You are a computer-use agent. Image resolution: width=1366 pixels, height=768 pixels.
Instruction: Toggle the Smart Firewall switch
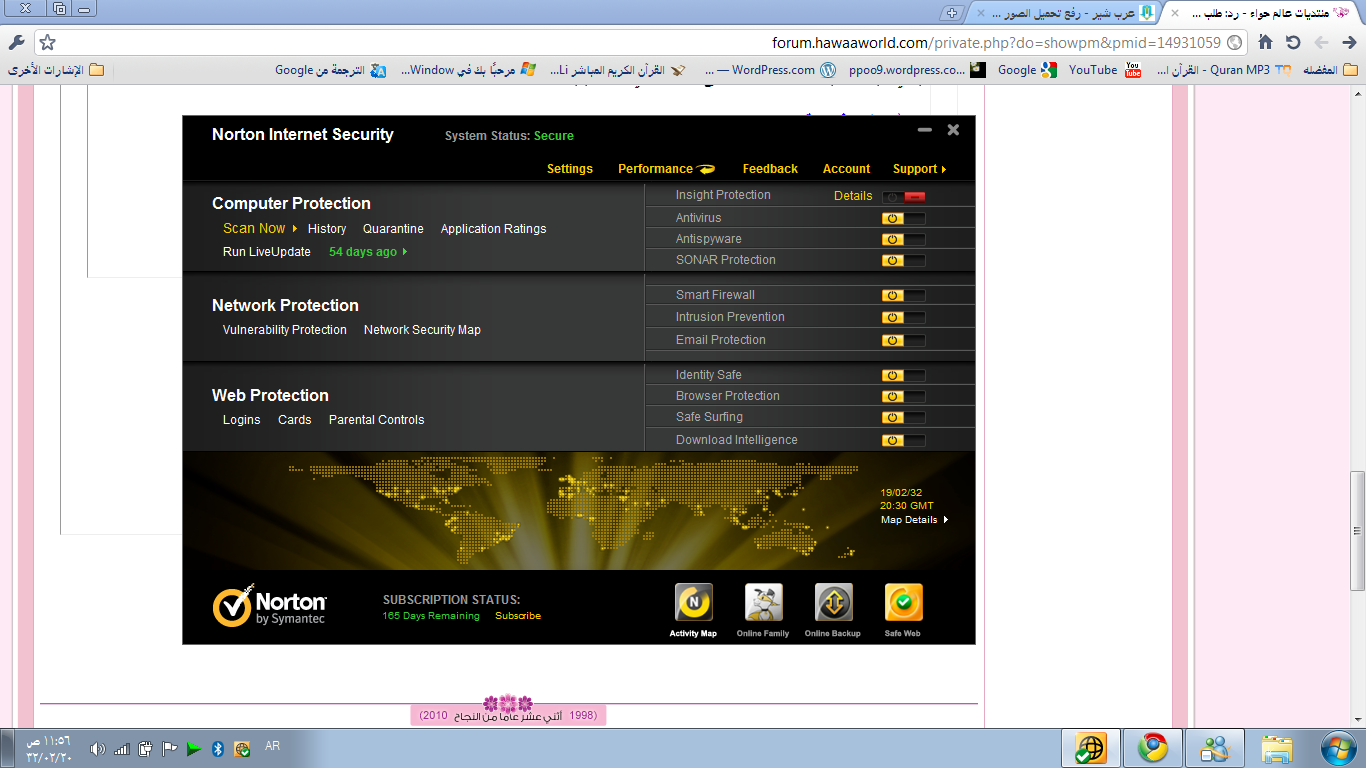[x=903, y=295]
